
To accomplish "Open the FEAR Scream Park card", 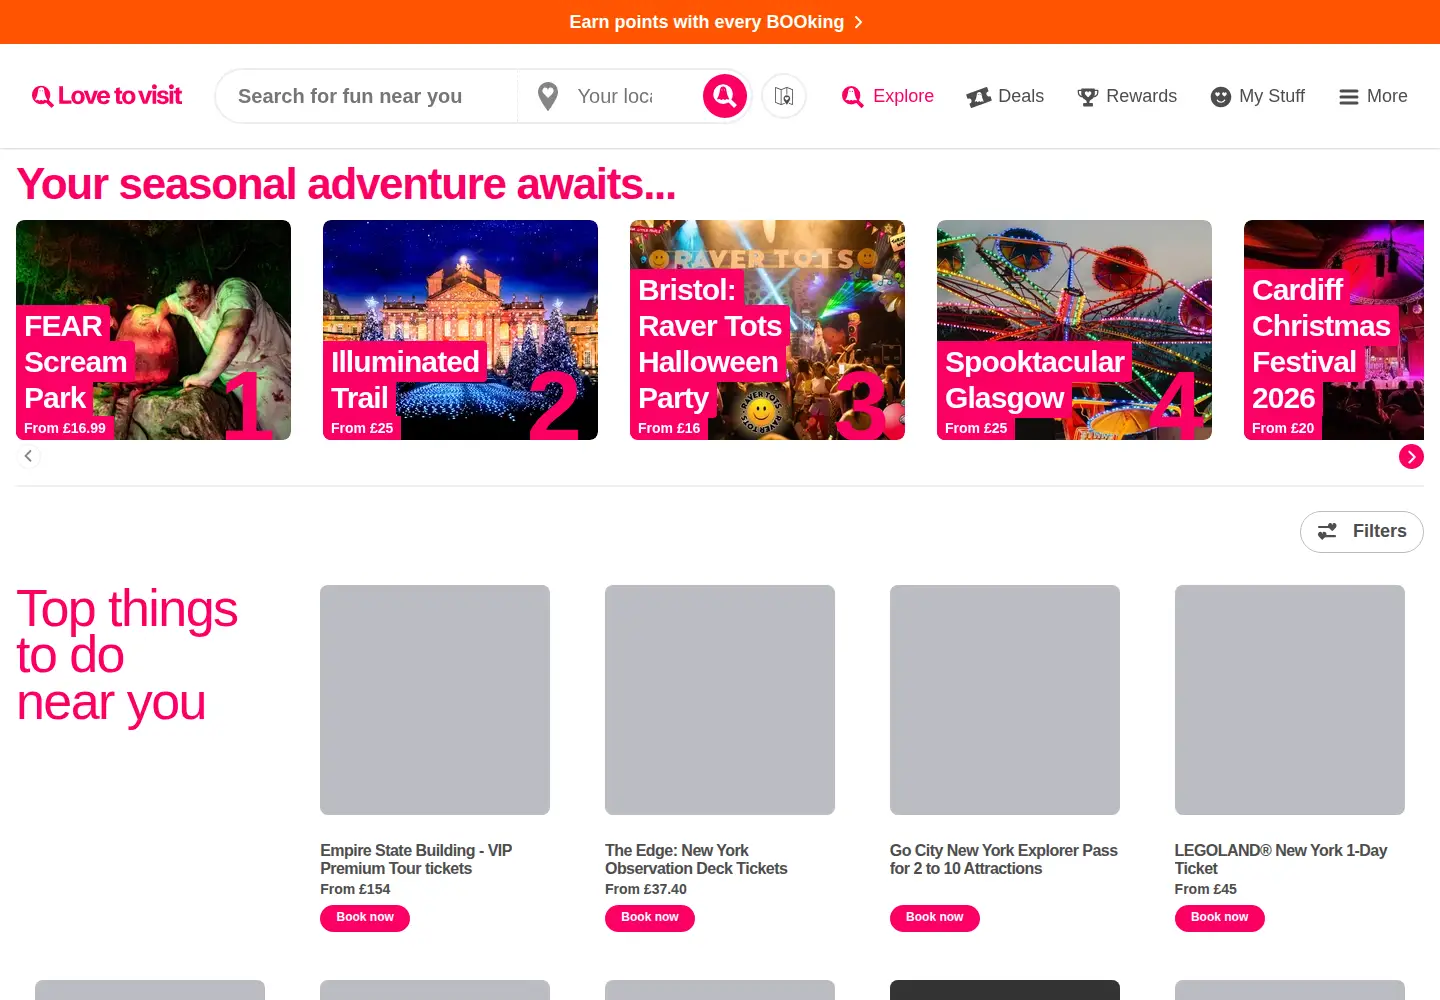I will 153,330.
